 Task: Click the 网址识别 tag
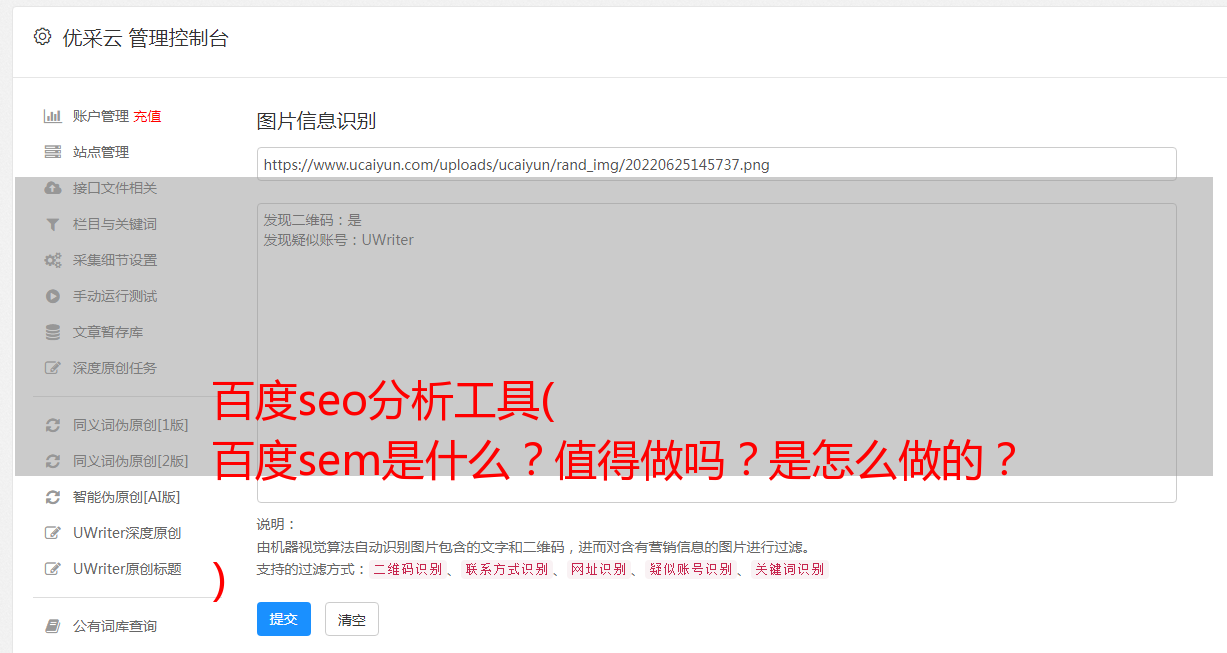click(x=599, y=569)
